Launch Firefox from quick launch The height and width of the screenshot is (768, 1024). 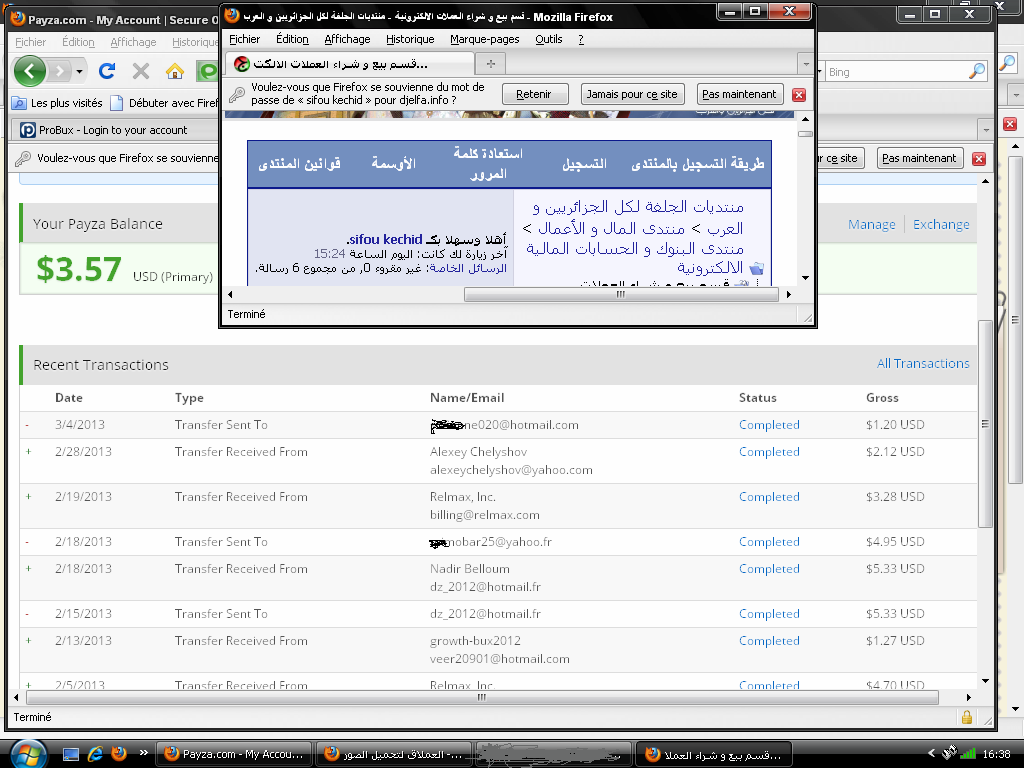coord(119,754)
